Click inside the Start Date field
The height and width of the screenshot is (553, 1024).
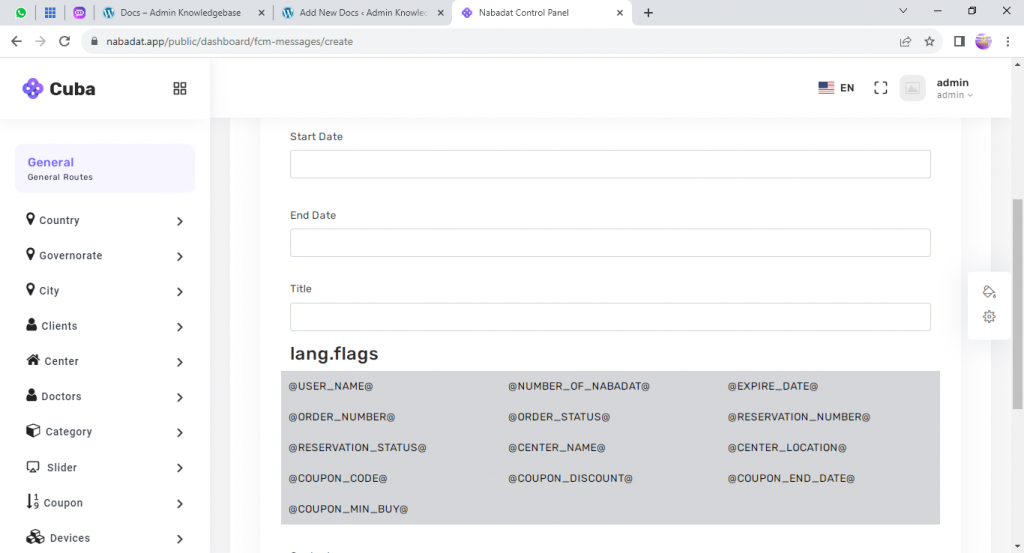(x=610, y=164)
